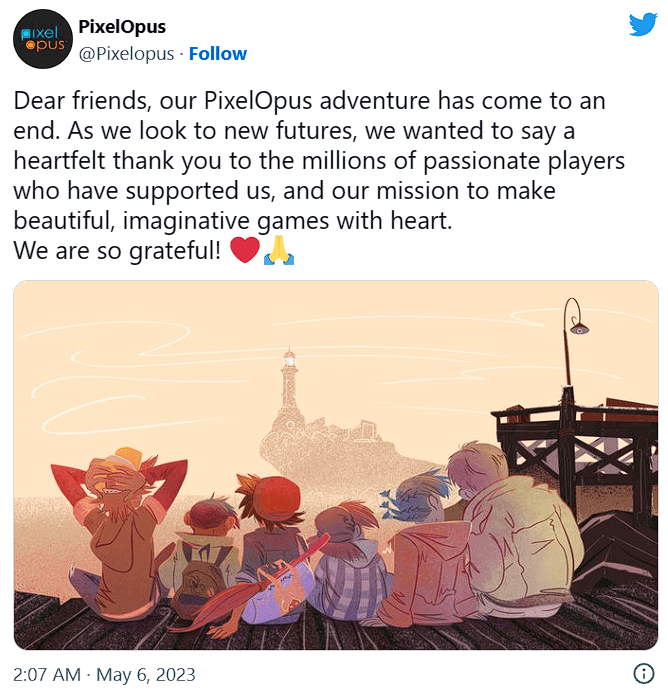The height and width of the screenshot is (692, 668).
Task: Click 'We are so grateful!' line
Action: coord(117,251)
